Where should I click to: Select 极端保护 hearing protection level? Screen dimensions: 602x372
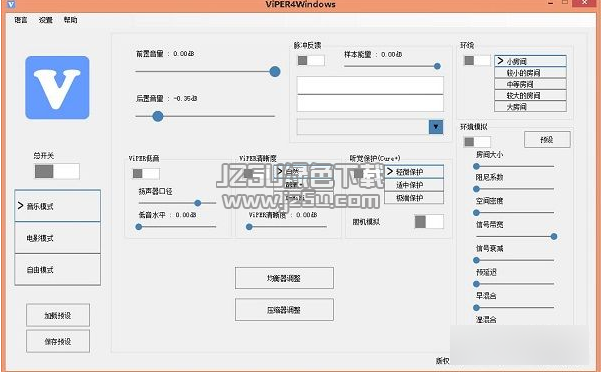click(414, 198)
